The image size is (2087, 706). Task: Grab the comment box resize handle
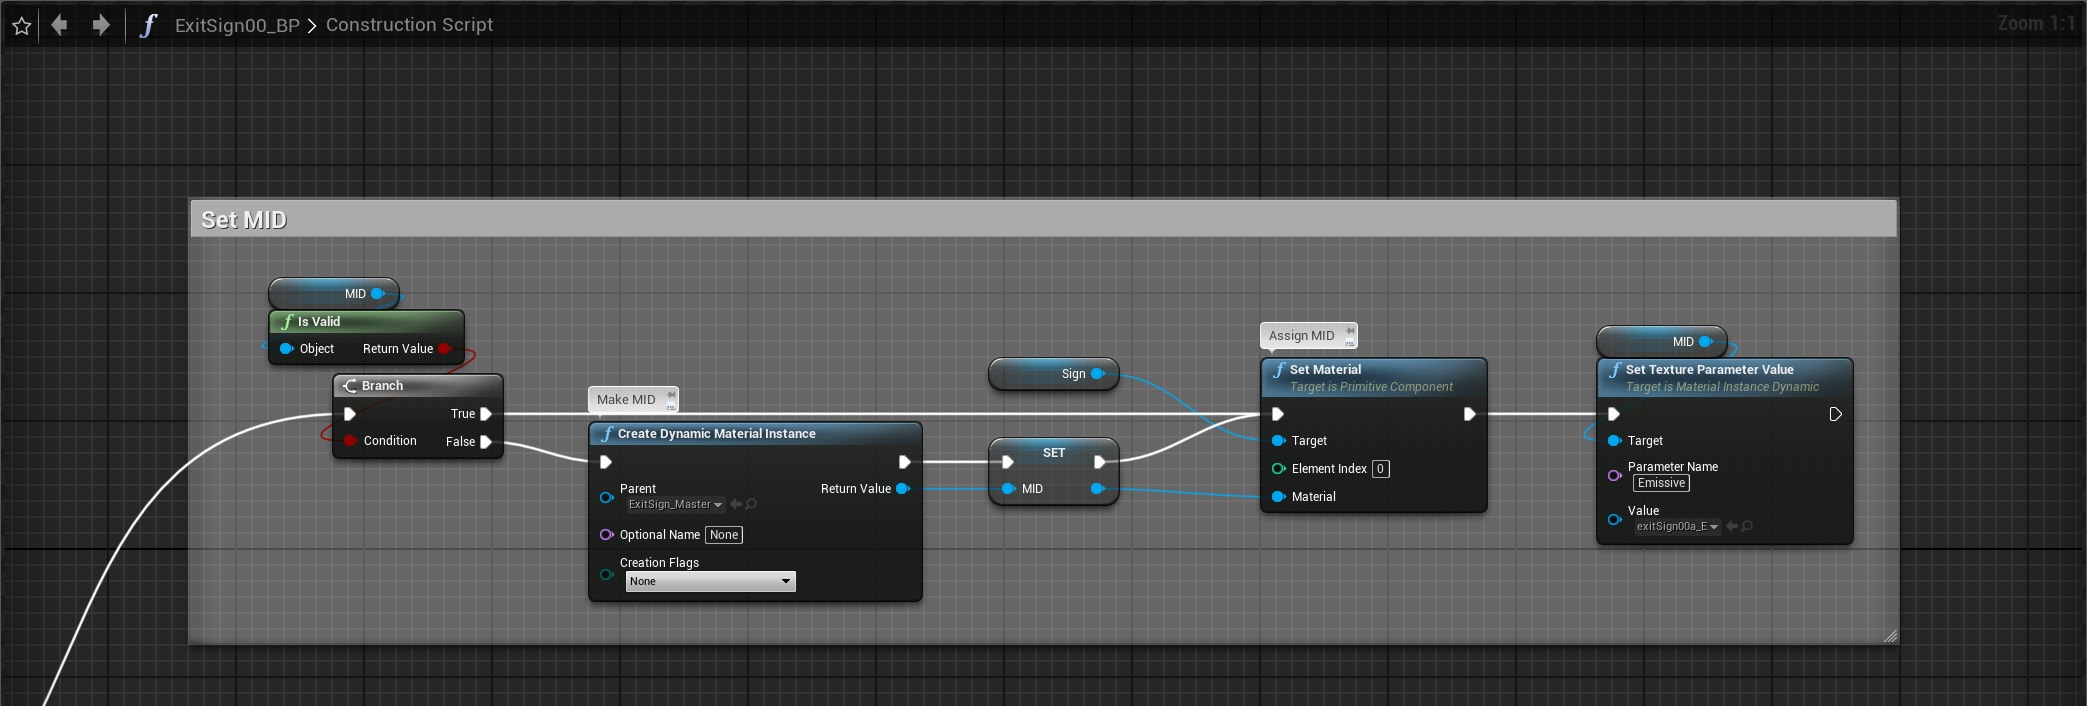click(x=1890, y=635)
